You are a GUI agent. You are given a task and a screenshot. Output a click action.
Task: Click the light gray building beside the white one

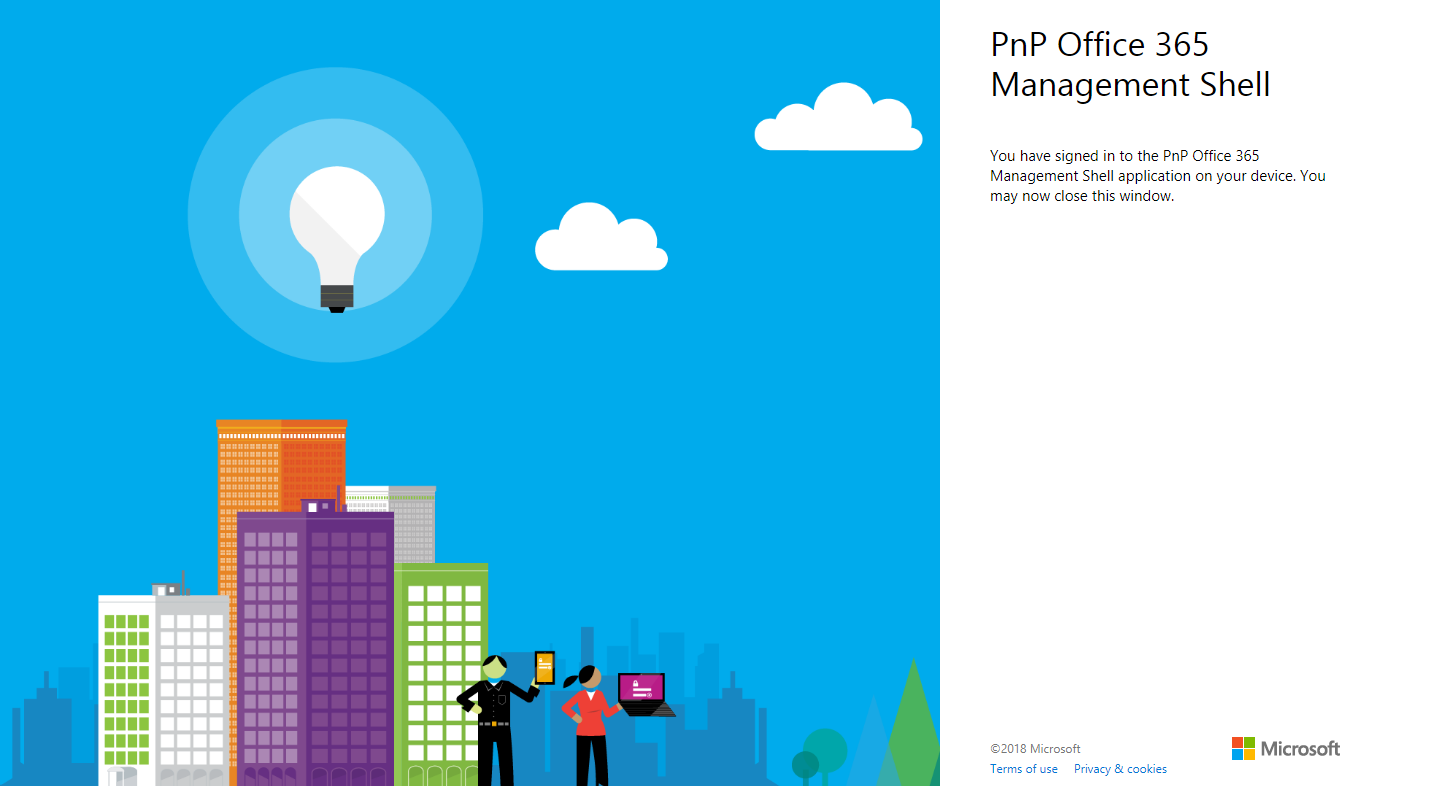(192, 680)
